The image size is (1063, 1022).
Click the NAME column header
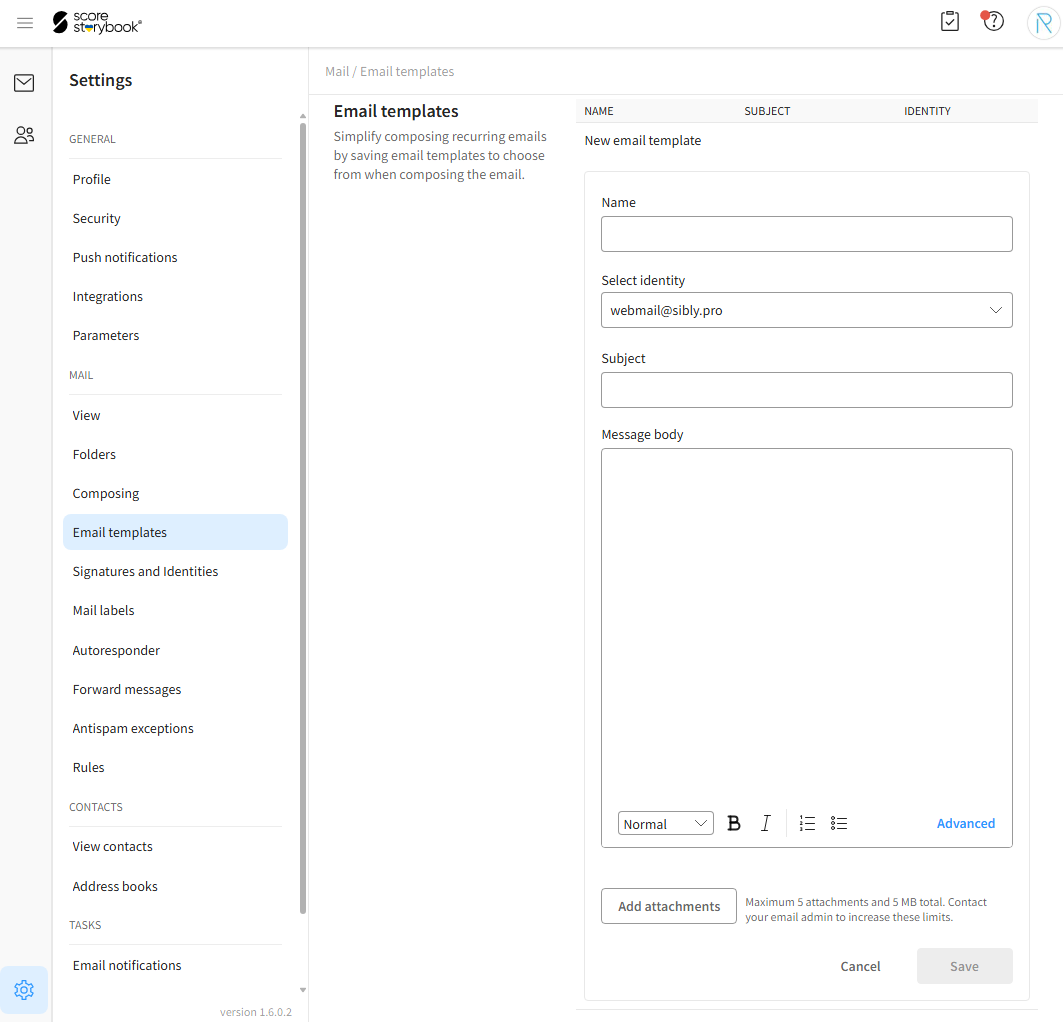coord(599,111)
